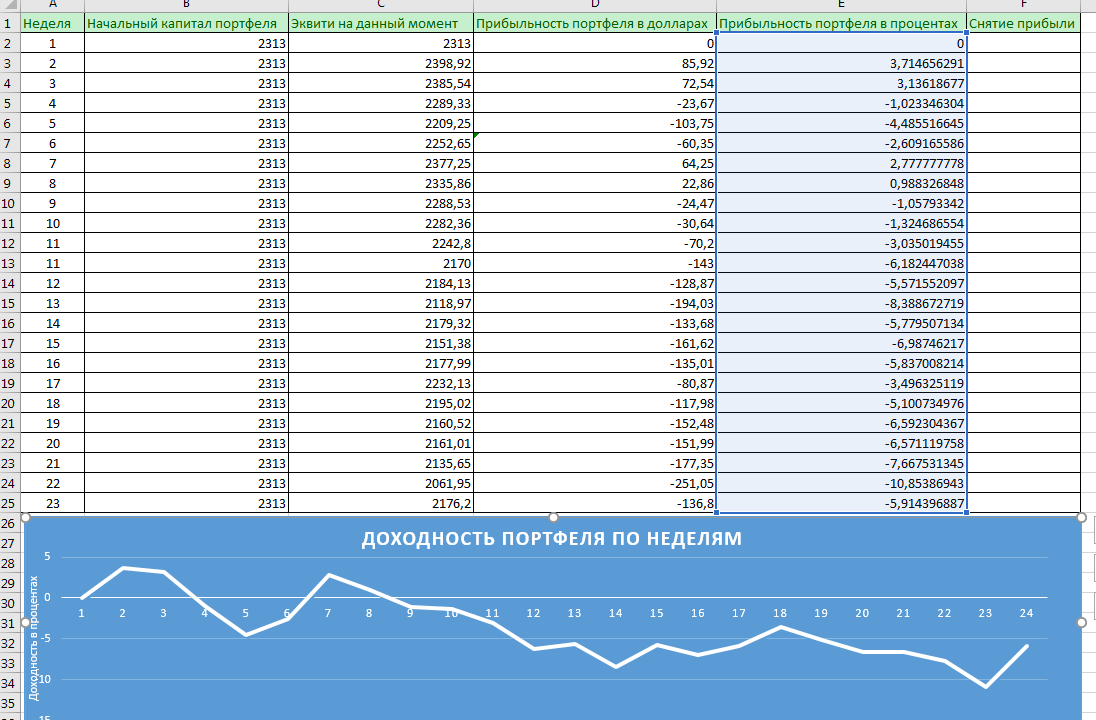Select the column B header
1096x720 pixels.
[186, 5]
